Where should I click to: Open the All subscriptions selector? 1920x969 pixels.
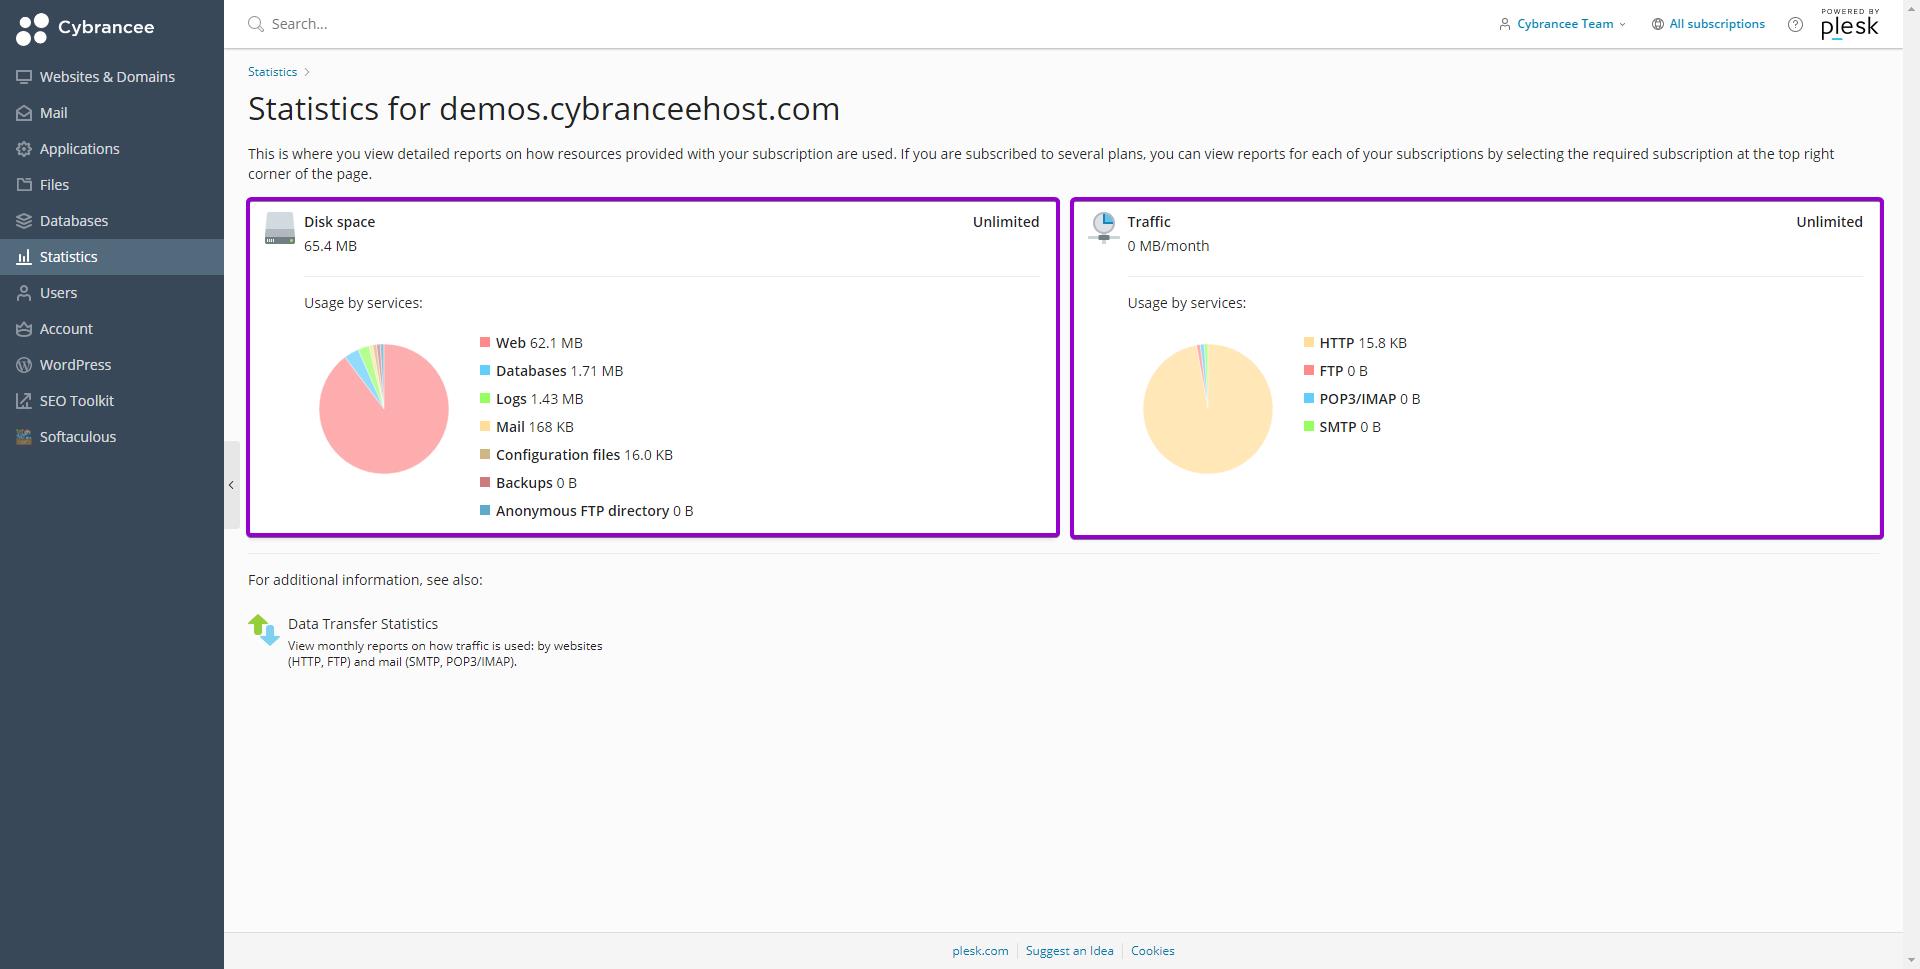coord(1708,24)
